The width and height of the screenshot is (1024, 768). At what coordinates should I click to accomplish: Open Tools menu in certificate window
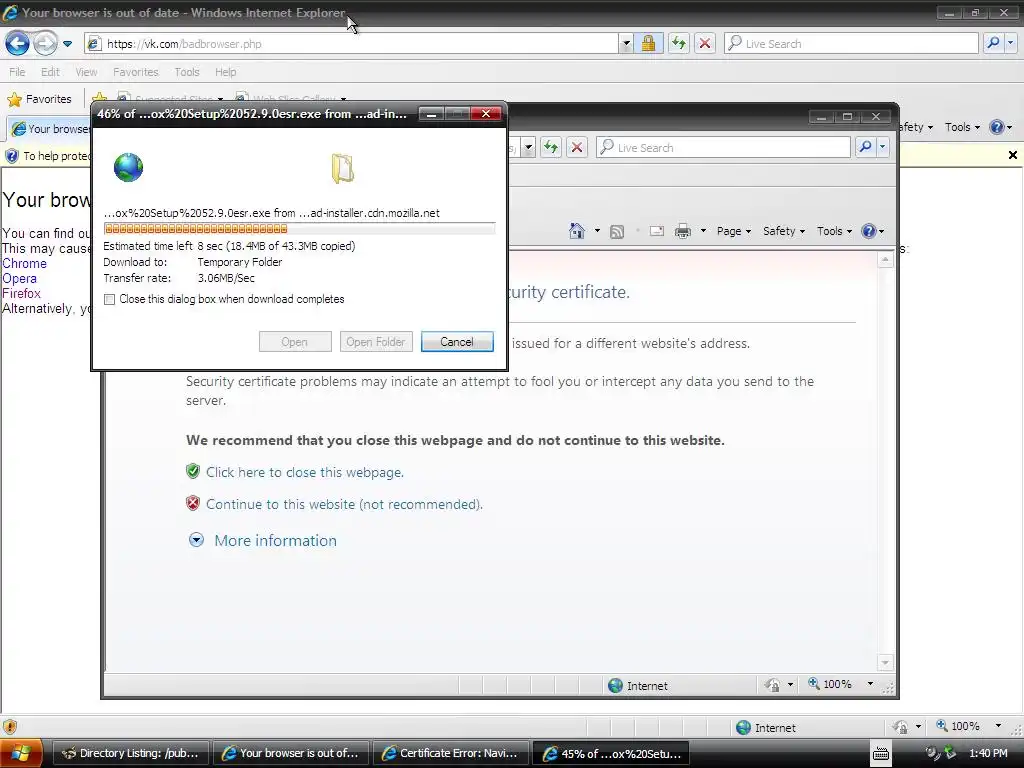pos(835,231)
